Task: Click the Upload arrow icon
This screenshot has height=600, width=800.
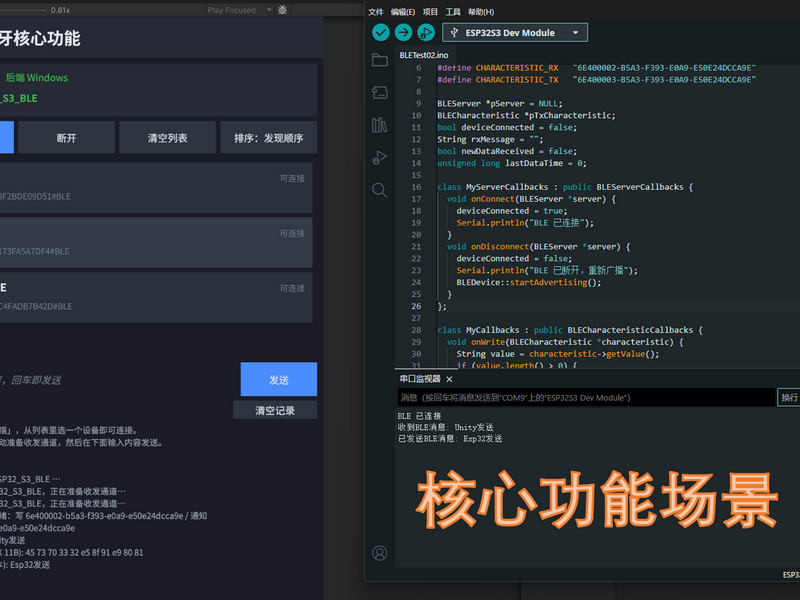Action: tap(403, 33)
